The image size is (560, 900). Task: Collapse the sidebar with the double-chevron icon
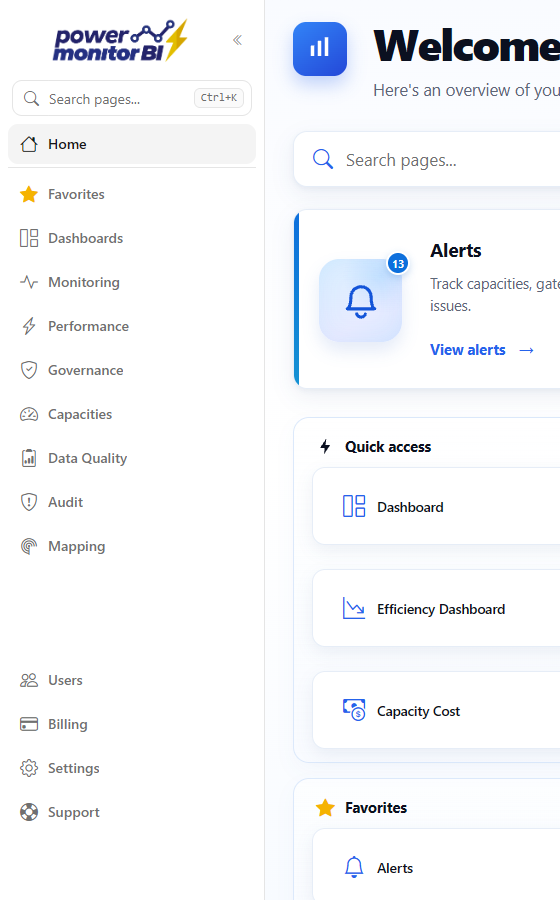pos(238,40)
